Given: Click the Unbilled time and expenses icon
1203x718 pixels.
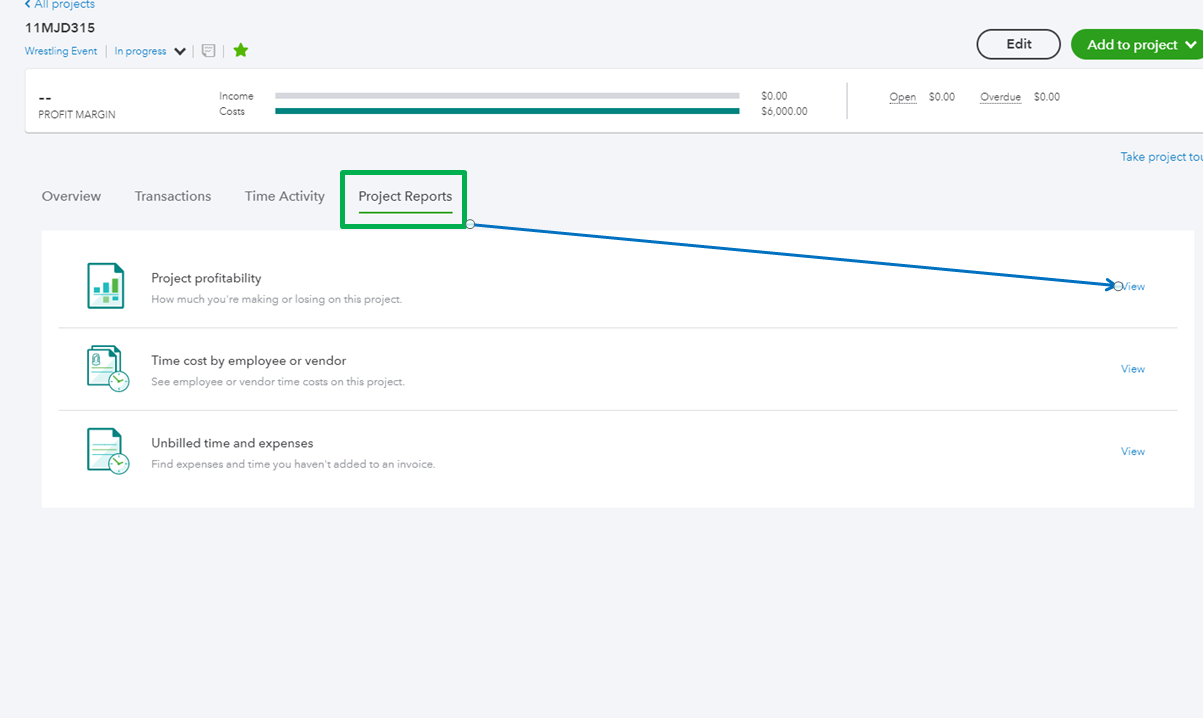Looking at the screenshot, I should pyautogui.click(x=106, y=451).
